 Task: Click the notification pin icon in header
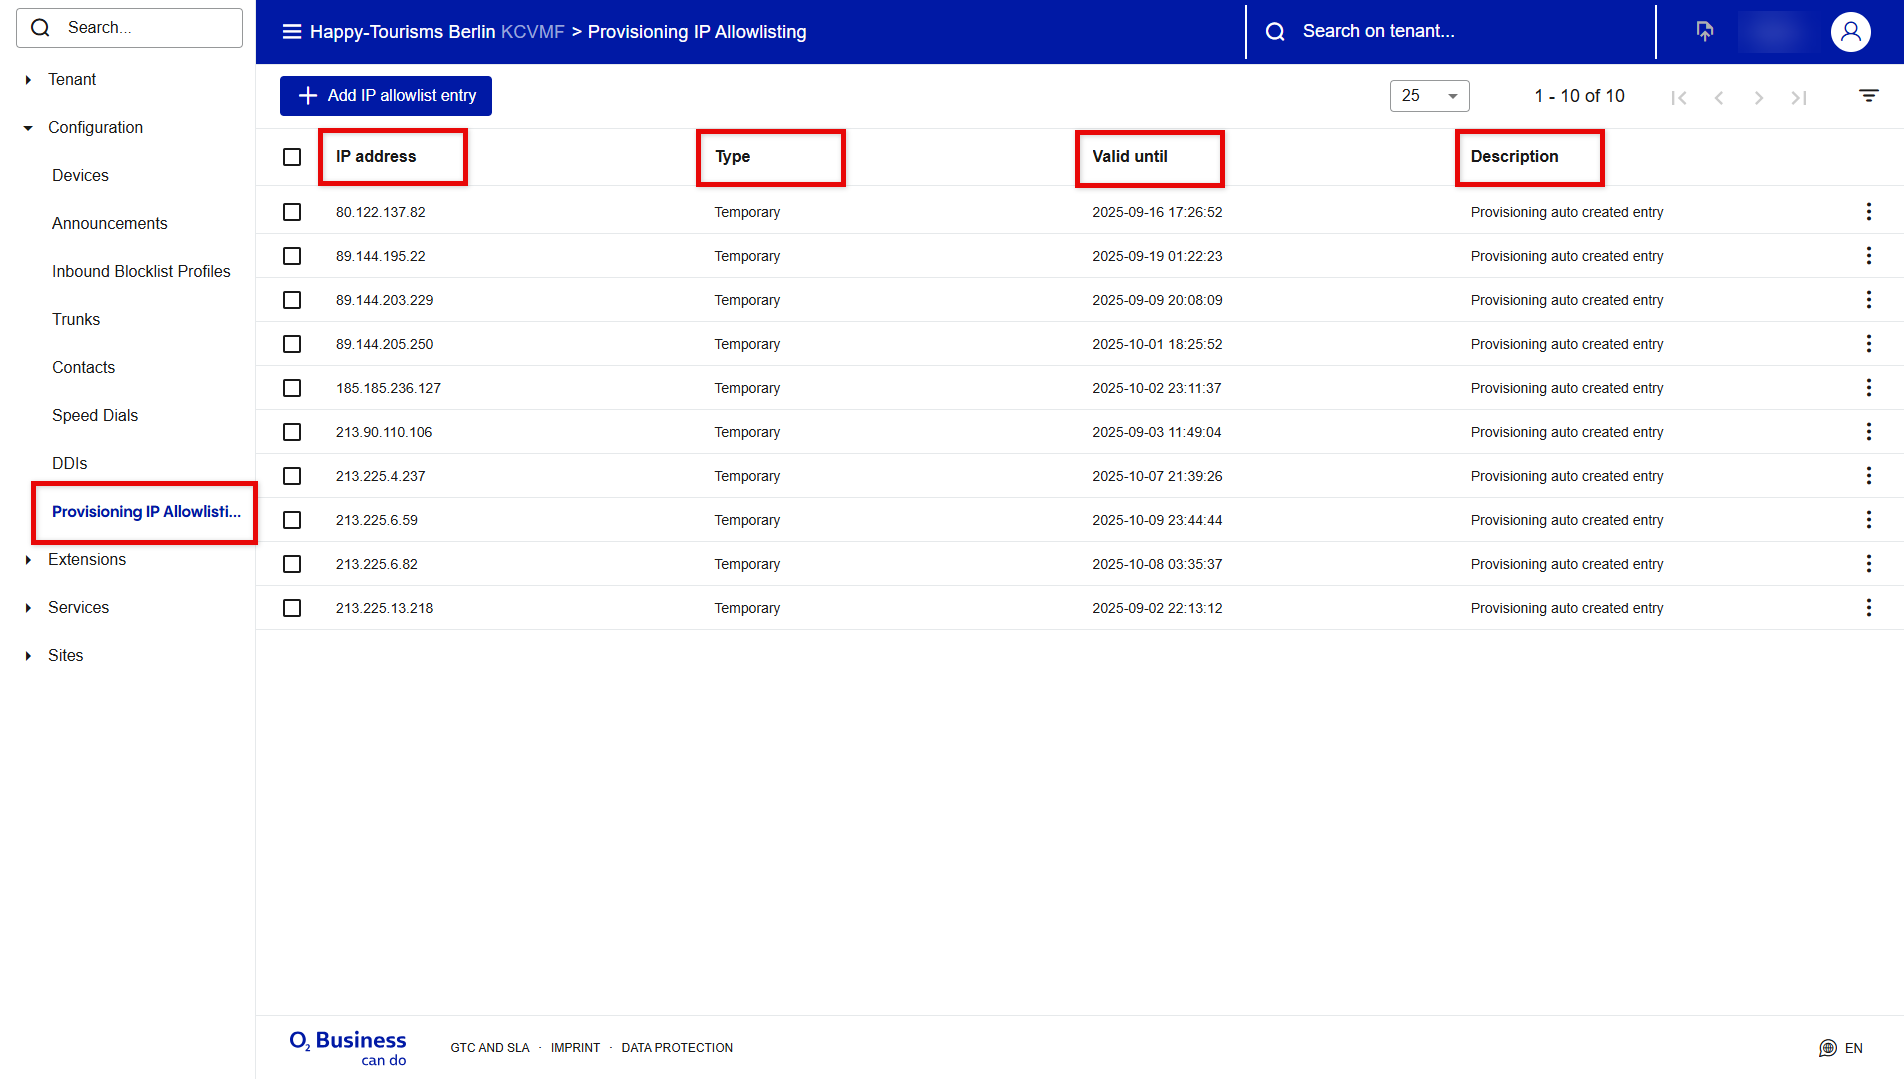tap(1705, 32)
